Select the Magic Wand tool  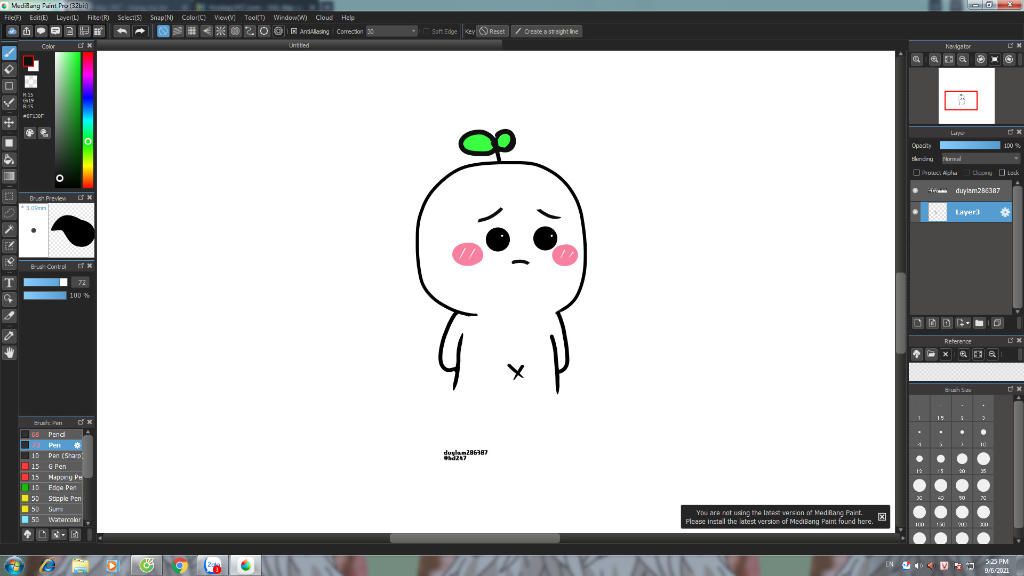[9, 230]
